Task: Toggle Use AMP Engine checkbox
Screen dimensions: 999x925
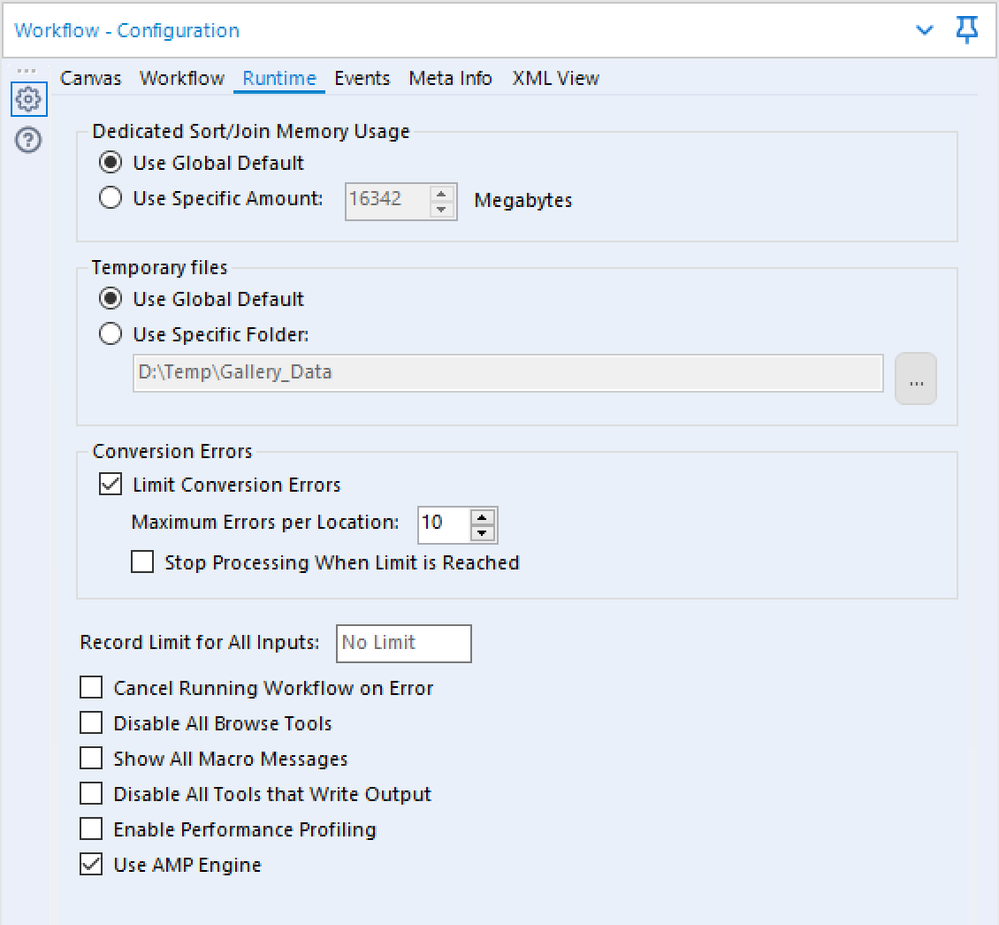Action: coord(91,865)
